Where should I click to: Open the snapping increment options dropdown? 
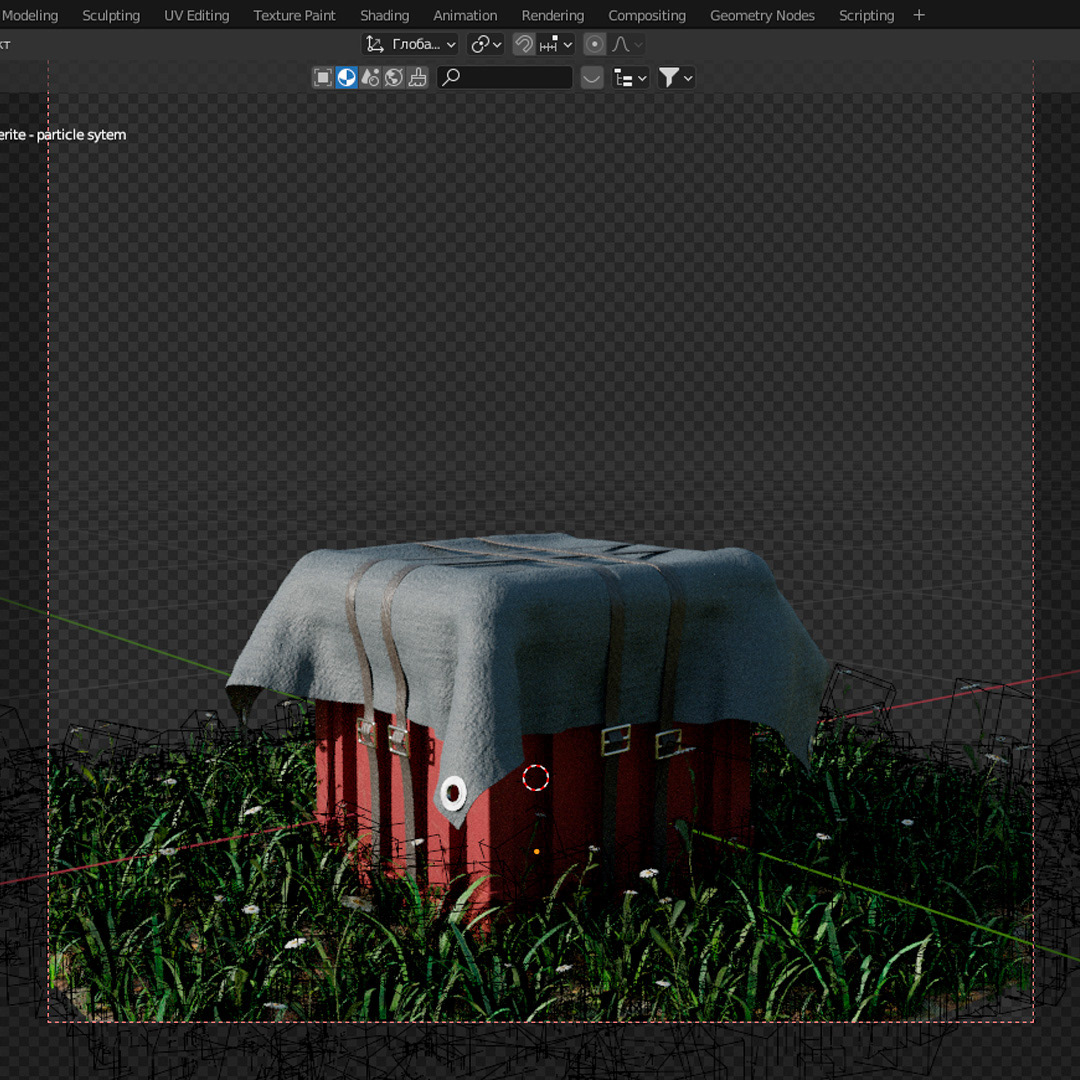pyautogui.click(x=556, y=44)
